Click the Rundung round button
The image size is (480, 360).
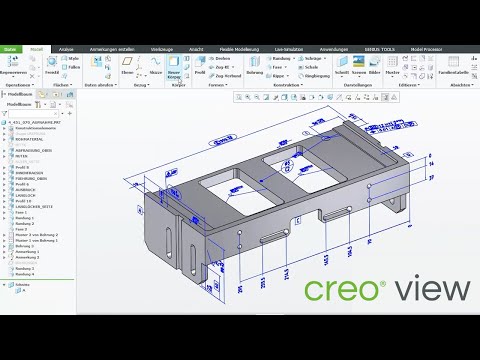coord(279,58)
